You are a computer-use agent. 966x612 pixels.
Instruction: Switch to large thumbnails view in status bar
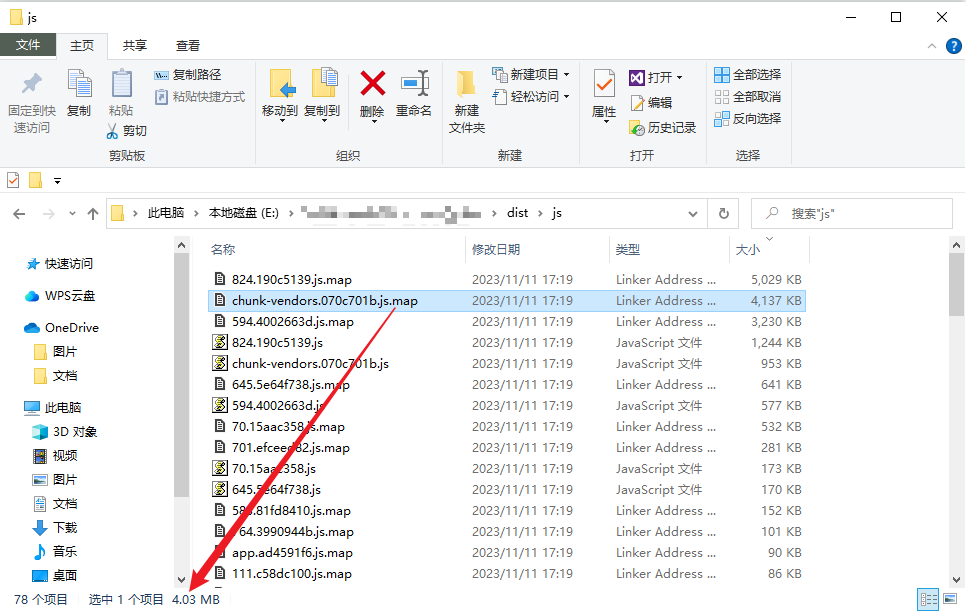[949, 599]
